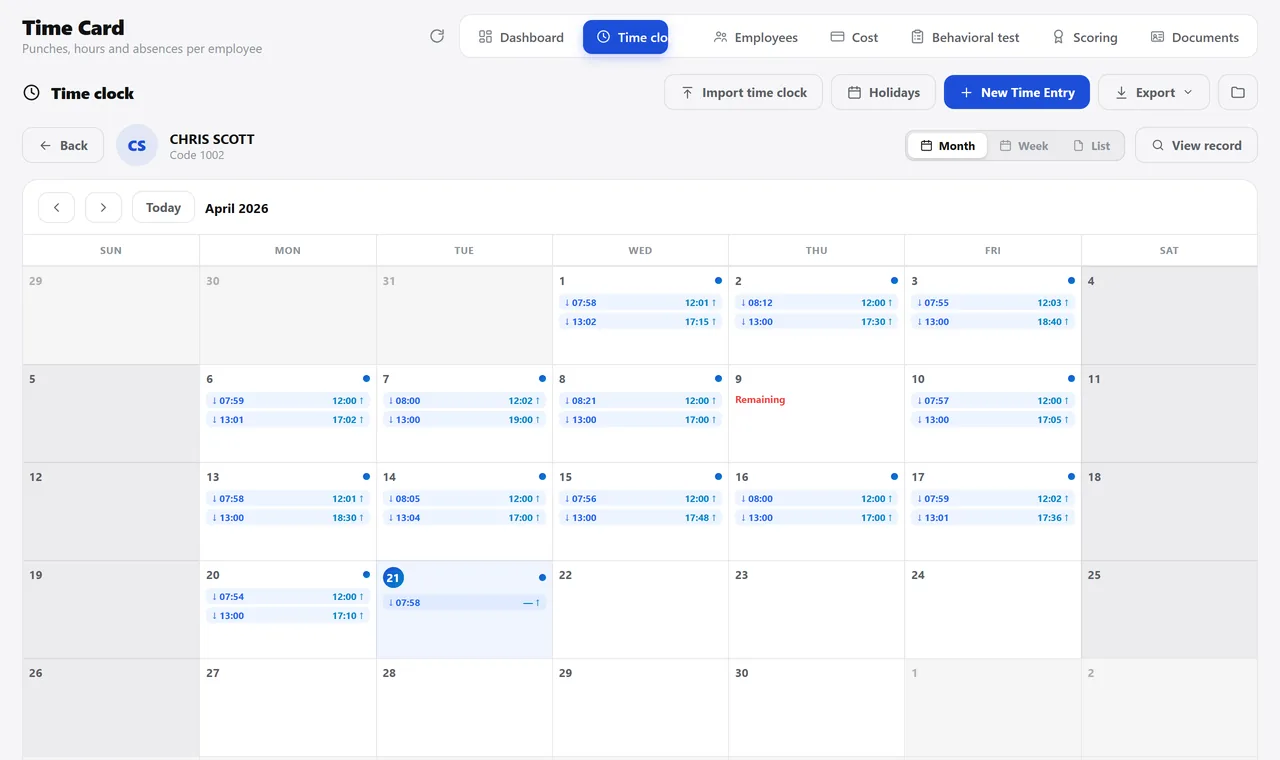This screenshot has width=1280, height=760.
Task: Advance to the next month with the right chevron
Action: (103, 207)
